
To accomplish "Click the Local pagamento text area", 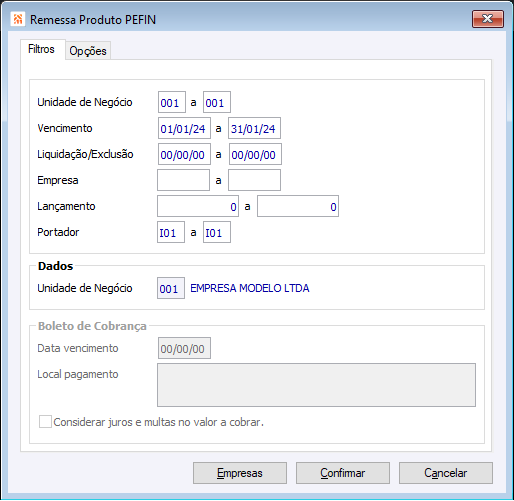I will pos(316,385).
